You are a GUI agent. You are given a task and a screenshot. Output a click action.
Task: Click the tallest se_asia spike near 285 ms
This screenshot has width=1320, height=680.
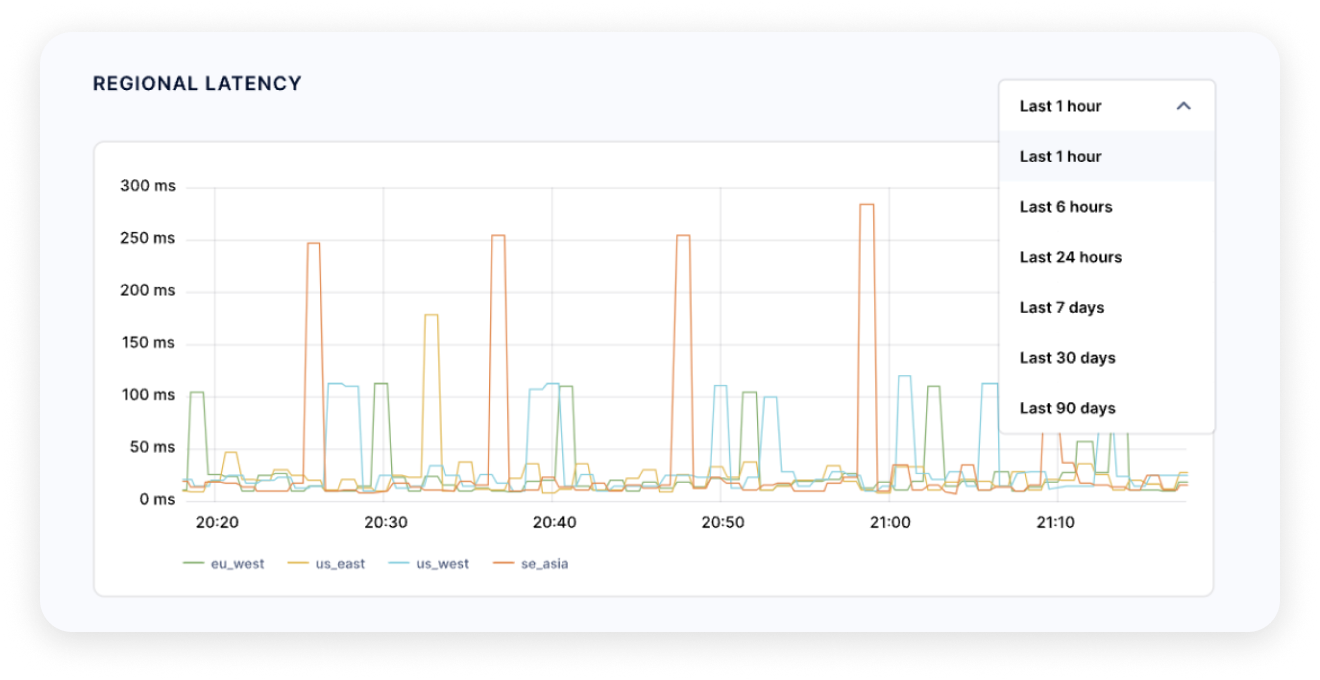click(866, 205)
